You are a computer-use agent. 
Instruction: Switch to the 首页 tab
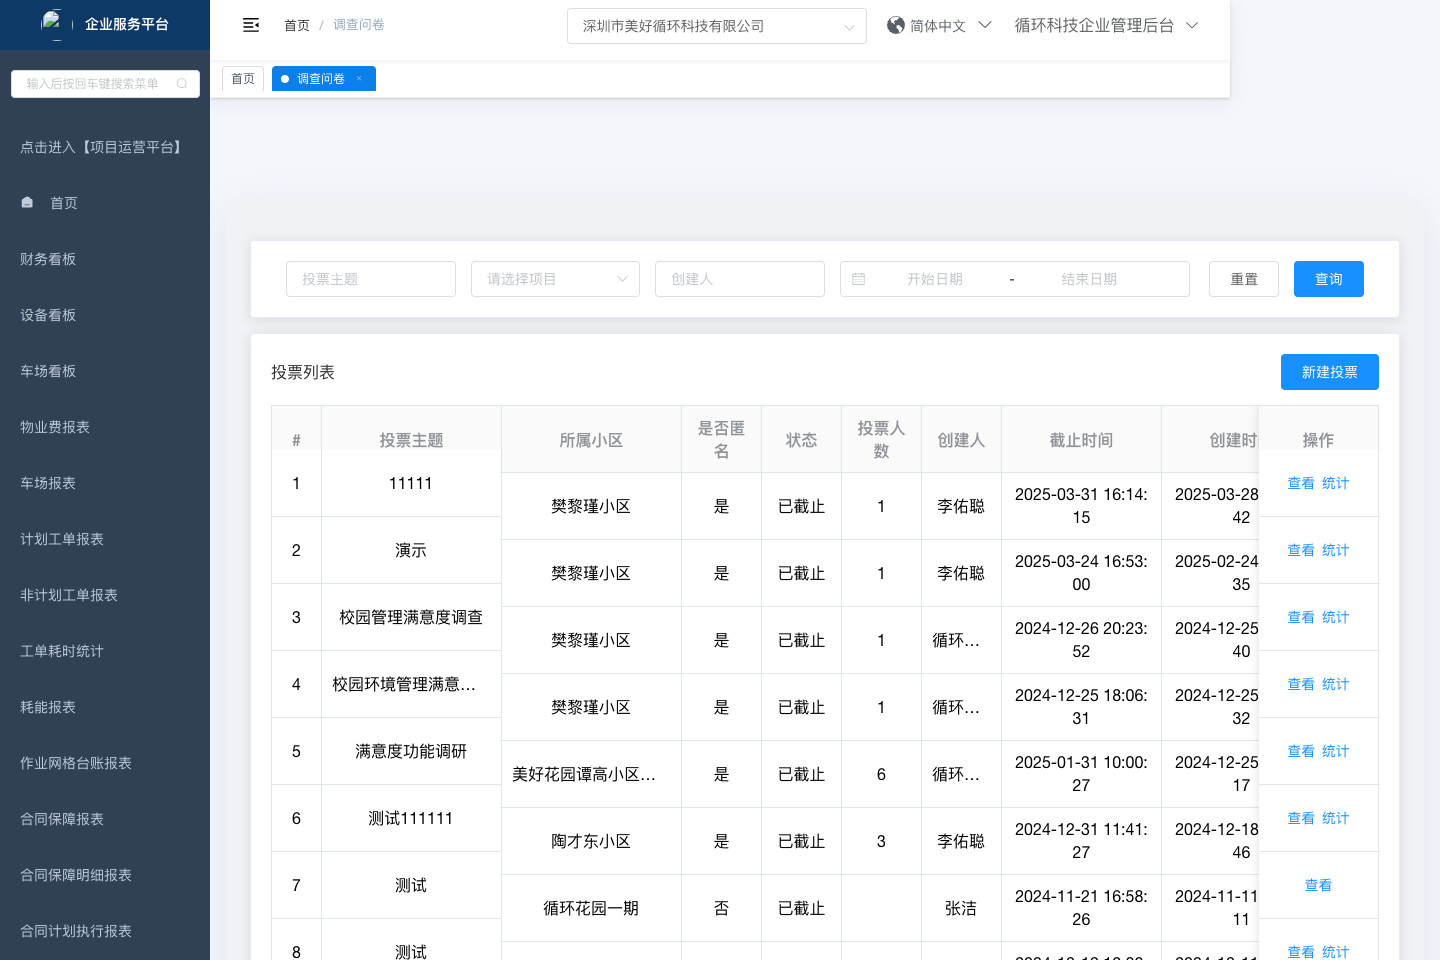coord(243,79)
